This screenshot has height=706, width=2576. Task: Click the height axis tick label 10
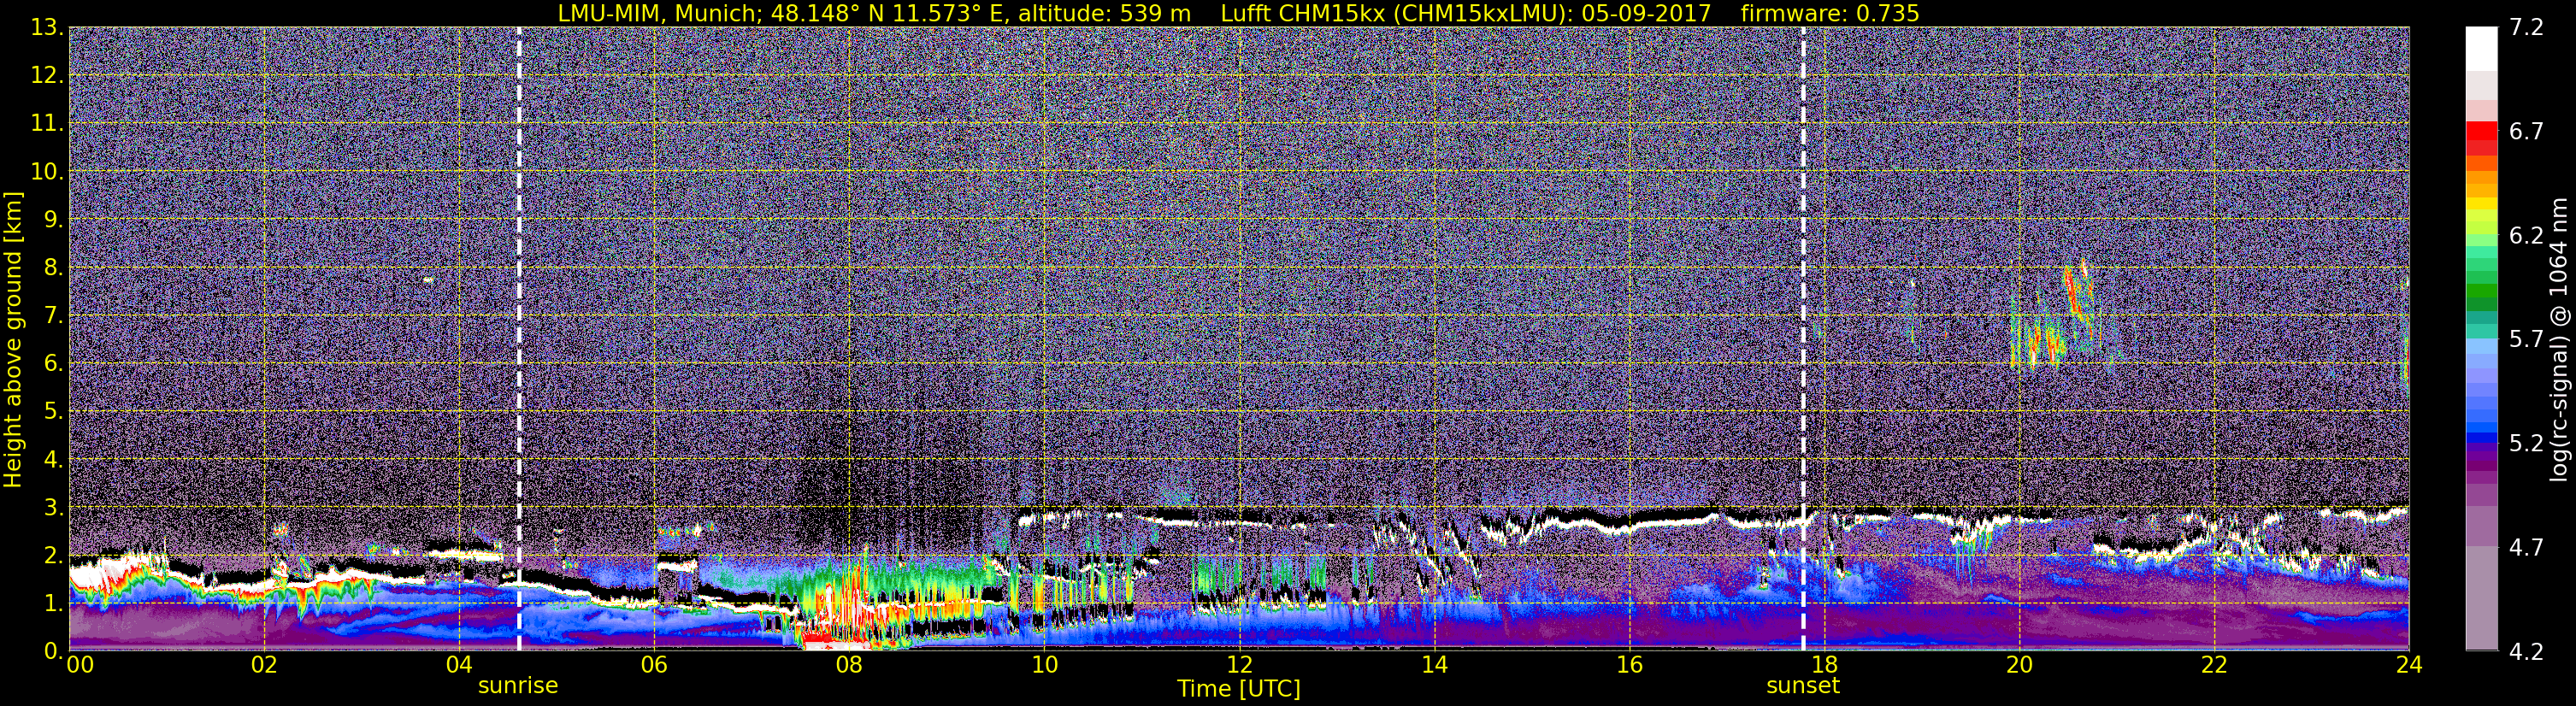(46, 172)
